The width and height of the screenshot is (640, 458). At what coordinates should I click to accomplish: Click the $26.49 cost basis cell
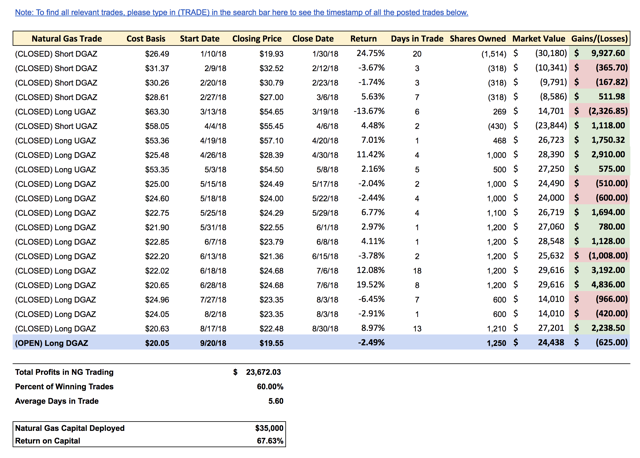pyautogui.click(x=157, y=54)
